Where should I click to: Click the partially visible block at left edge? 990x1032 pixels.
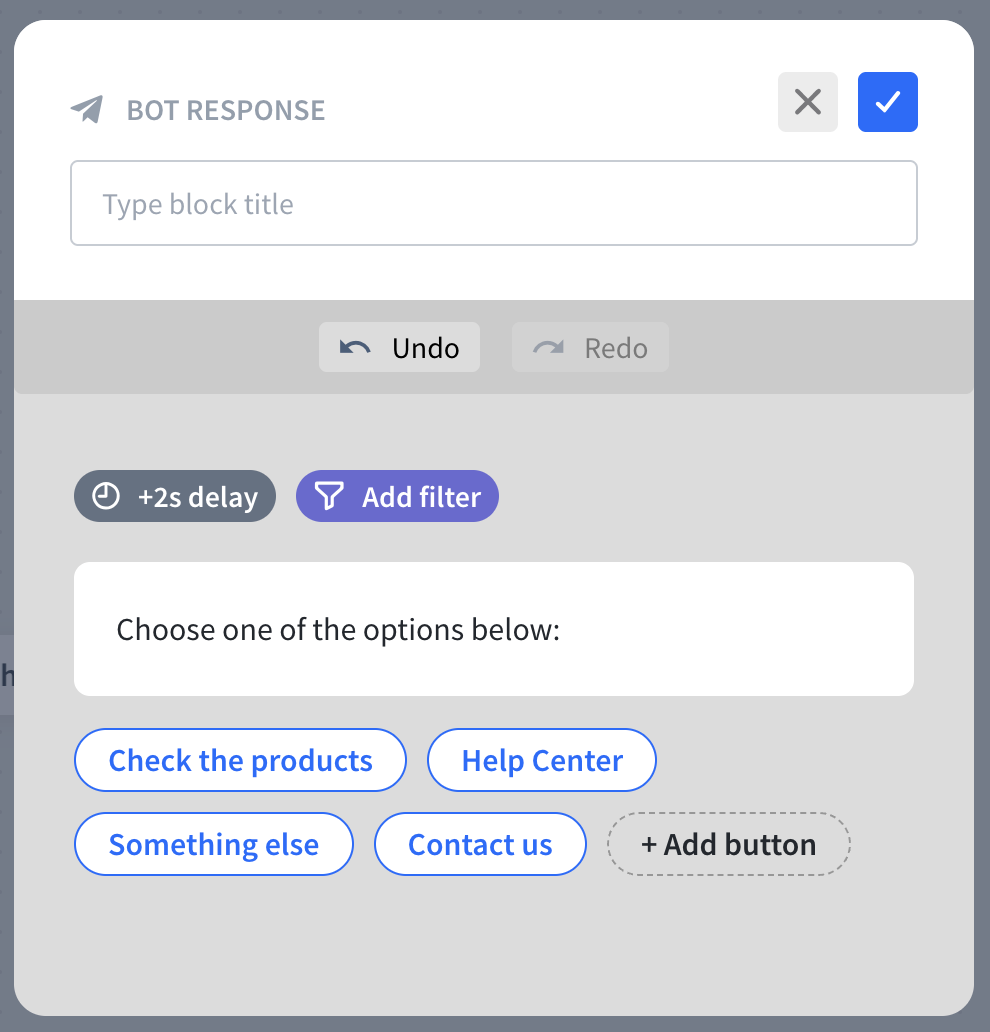(6, 675)
